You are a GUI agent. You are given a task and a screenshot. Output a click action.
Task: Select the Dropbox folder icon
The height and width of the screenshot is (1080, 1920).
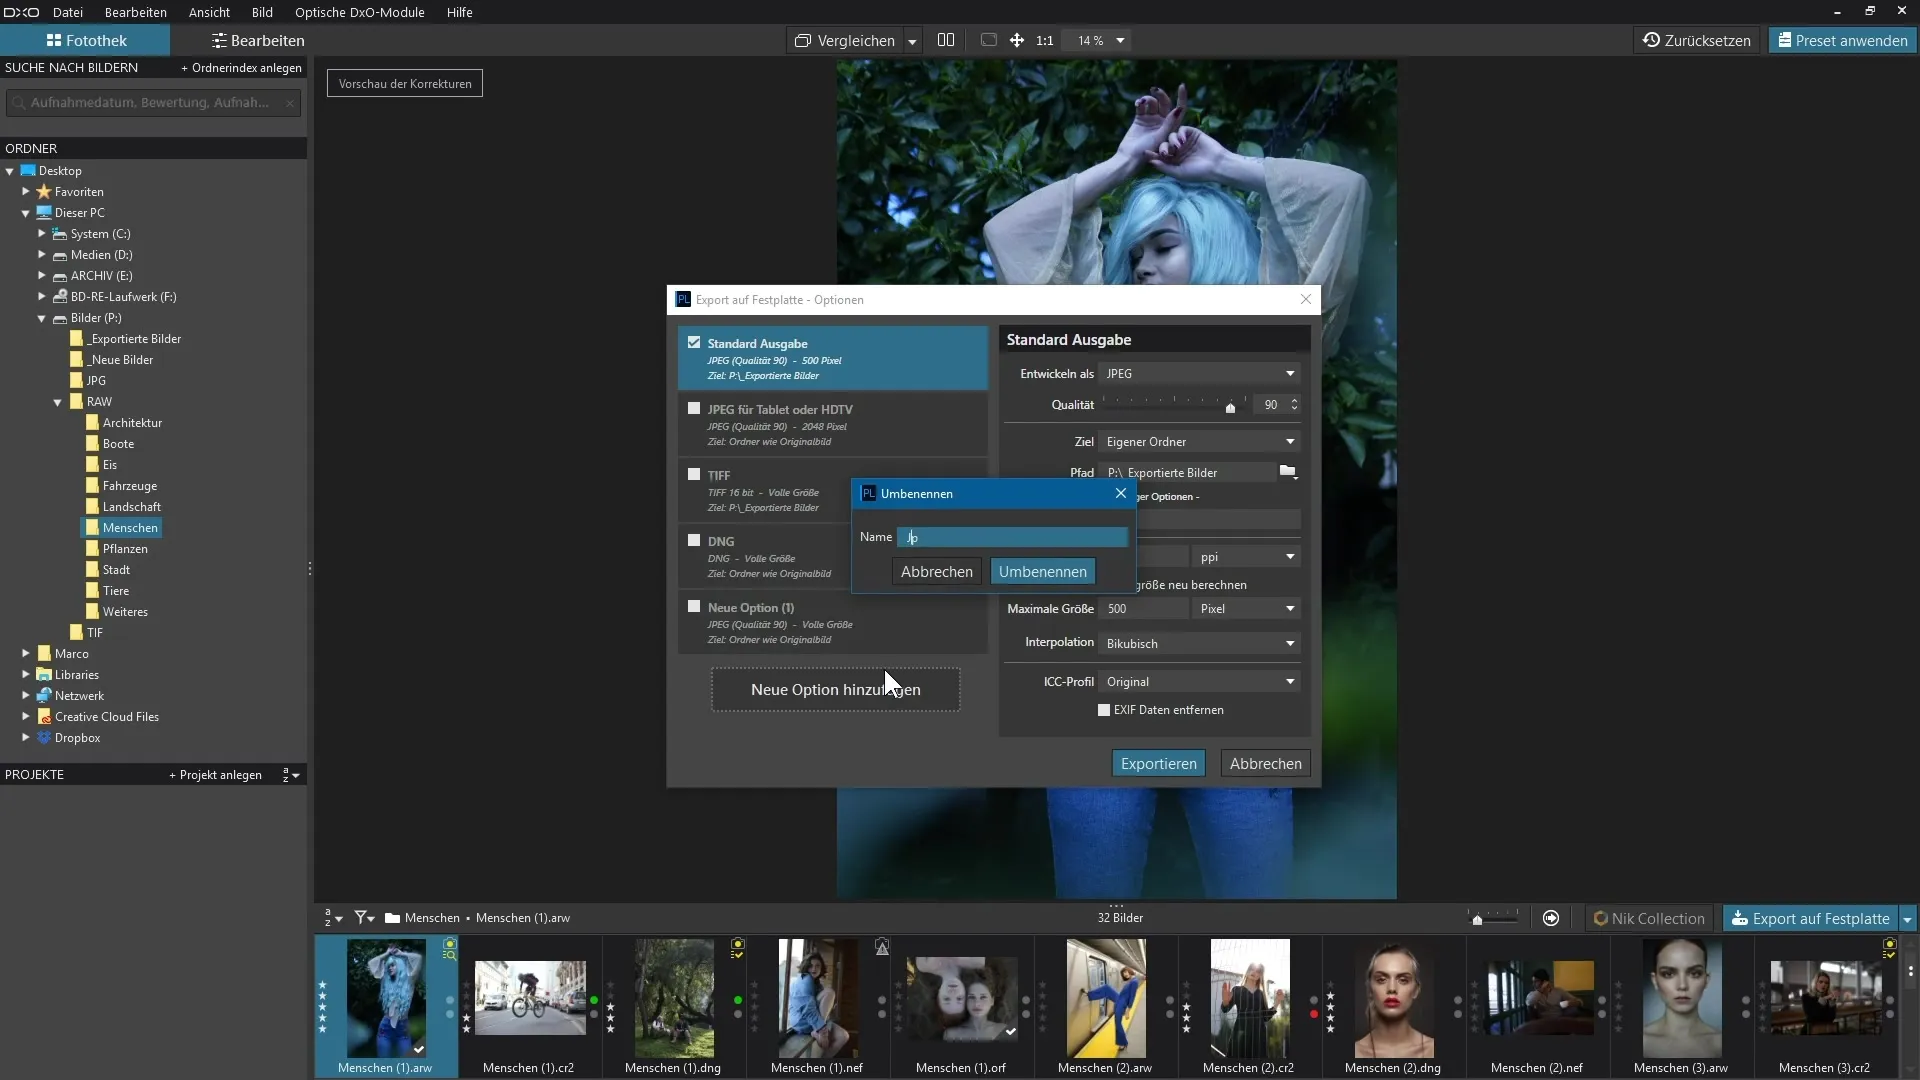coord(44,738)
